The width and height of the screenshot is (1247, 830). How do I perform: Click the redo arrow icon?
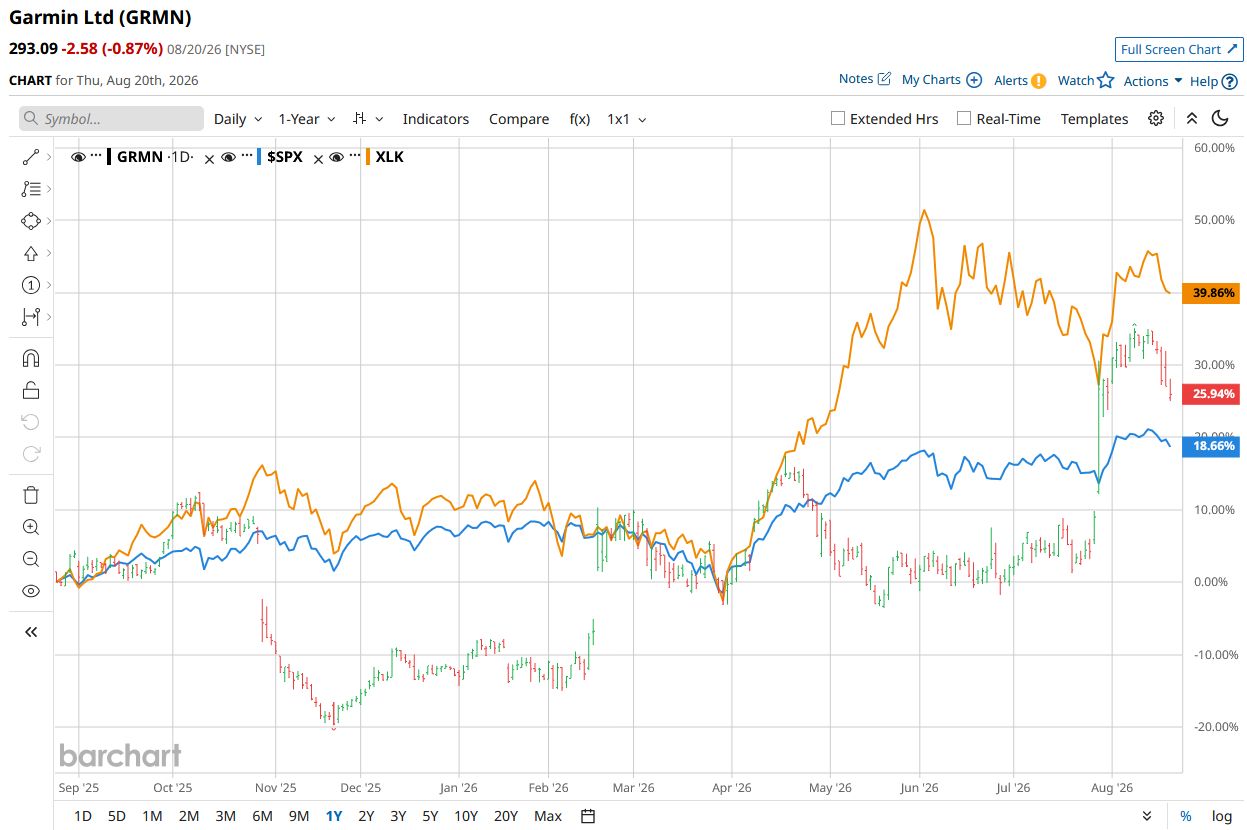30,454
